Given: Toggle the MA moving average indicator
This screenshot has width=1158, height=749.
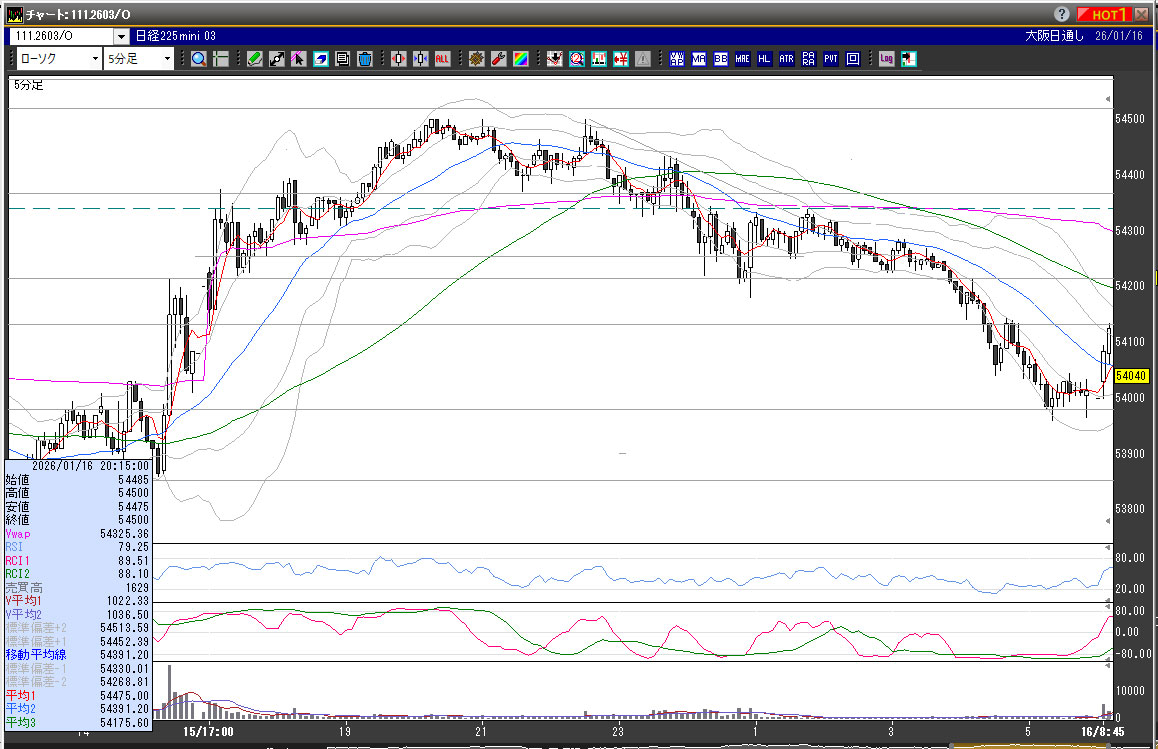Looking at the screenshot, I should click(698, 59).
